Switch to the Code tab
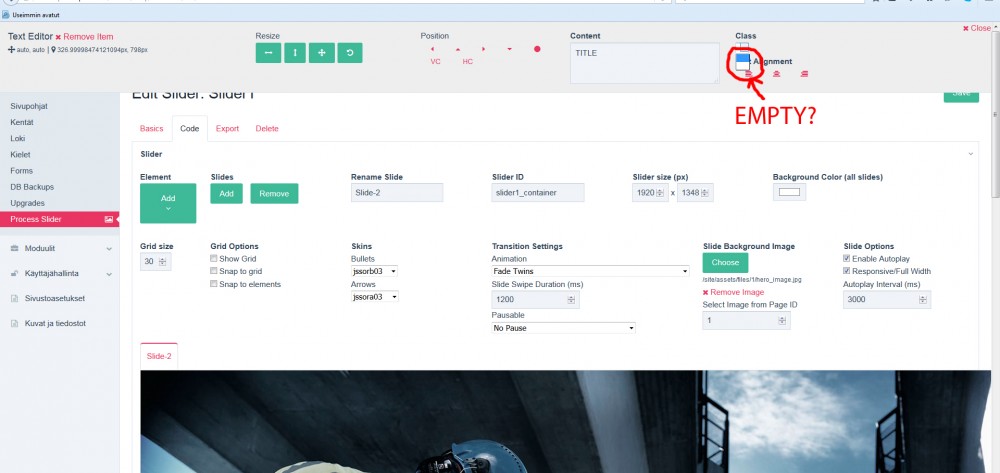 189,129
